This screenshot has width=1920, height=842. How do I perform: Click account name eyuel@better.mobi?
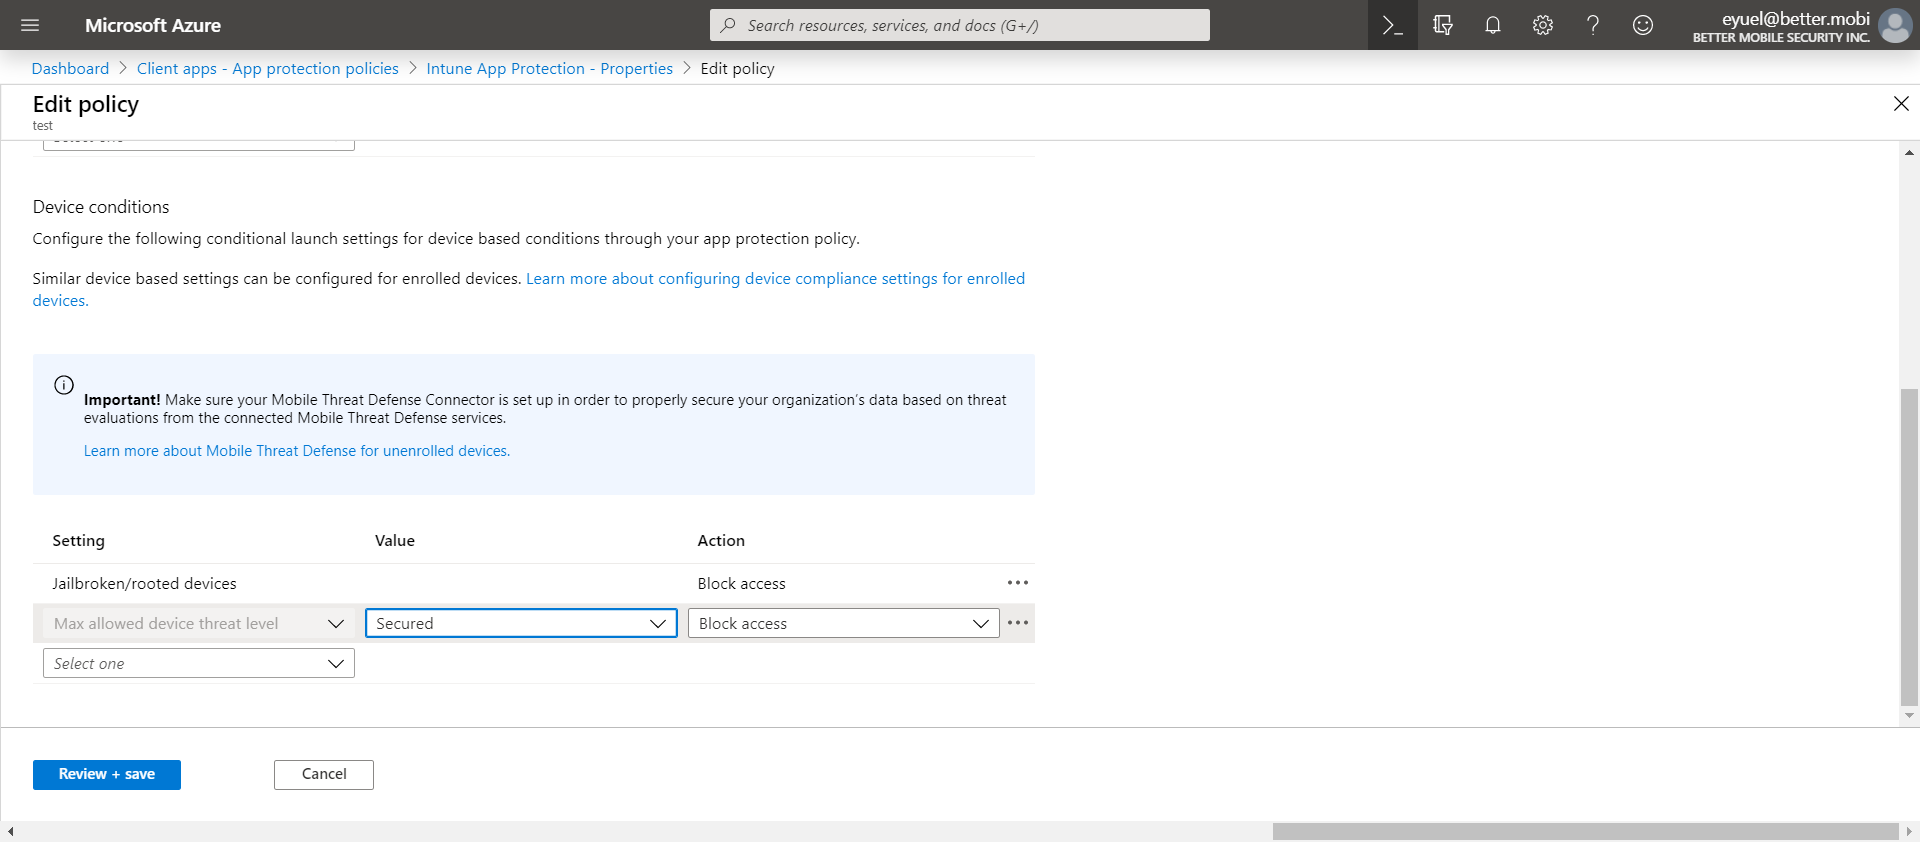pyautogui.click(x=1795, y=18)
